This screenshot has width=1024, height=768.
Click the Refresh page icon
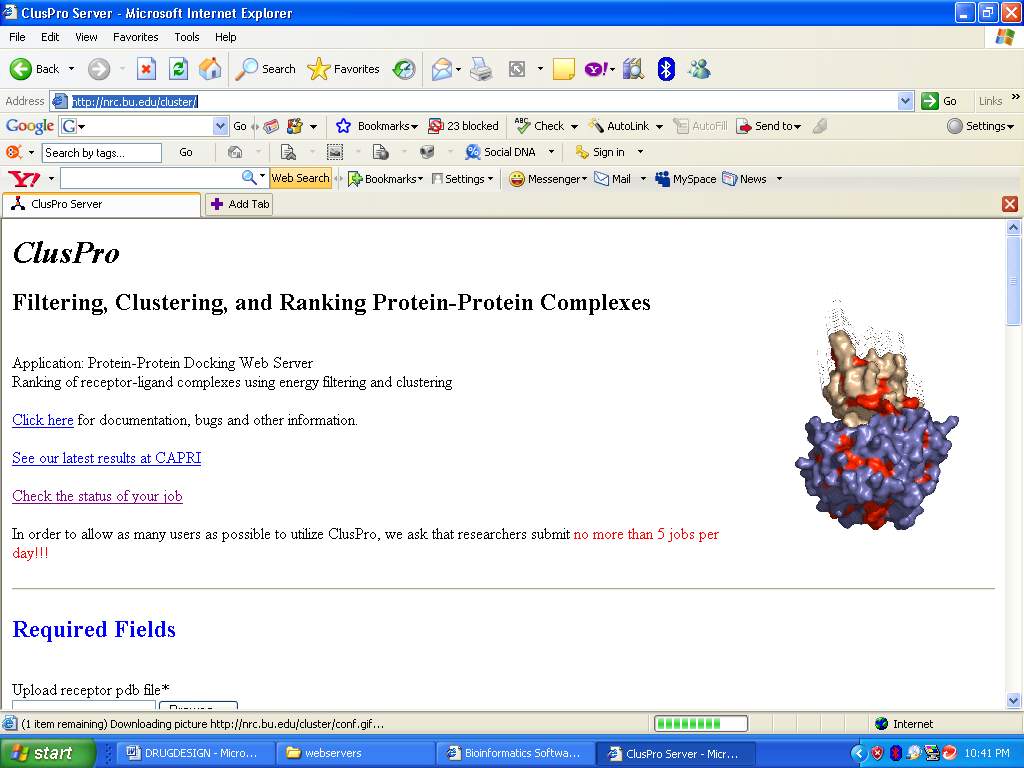(178, 69)
